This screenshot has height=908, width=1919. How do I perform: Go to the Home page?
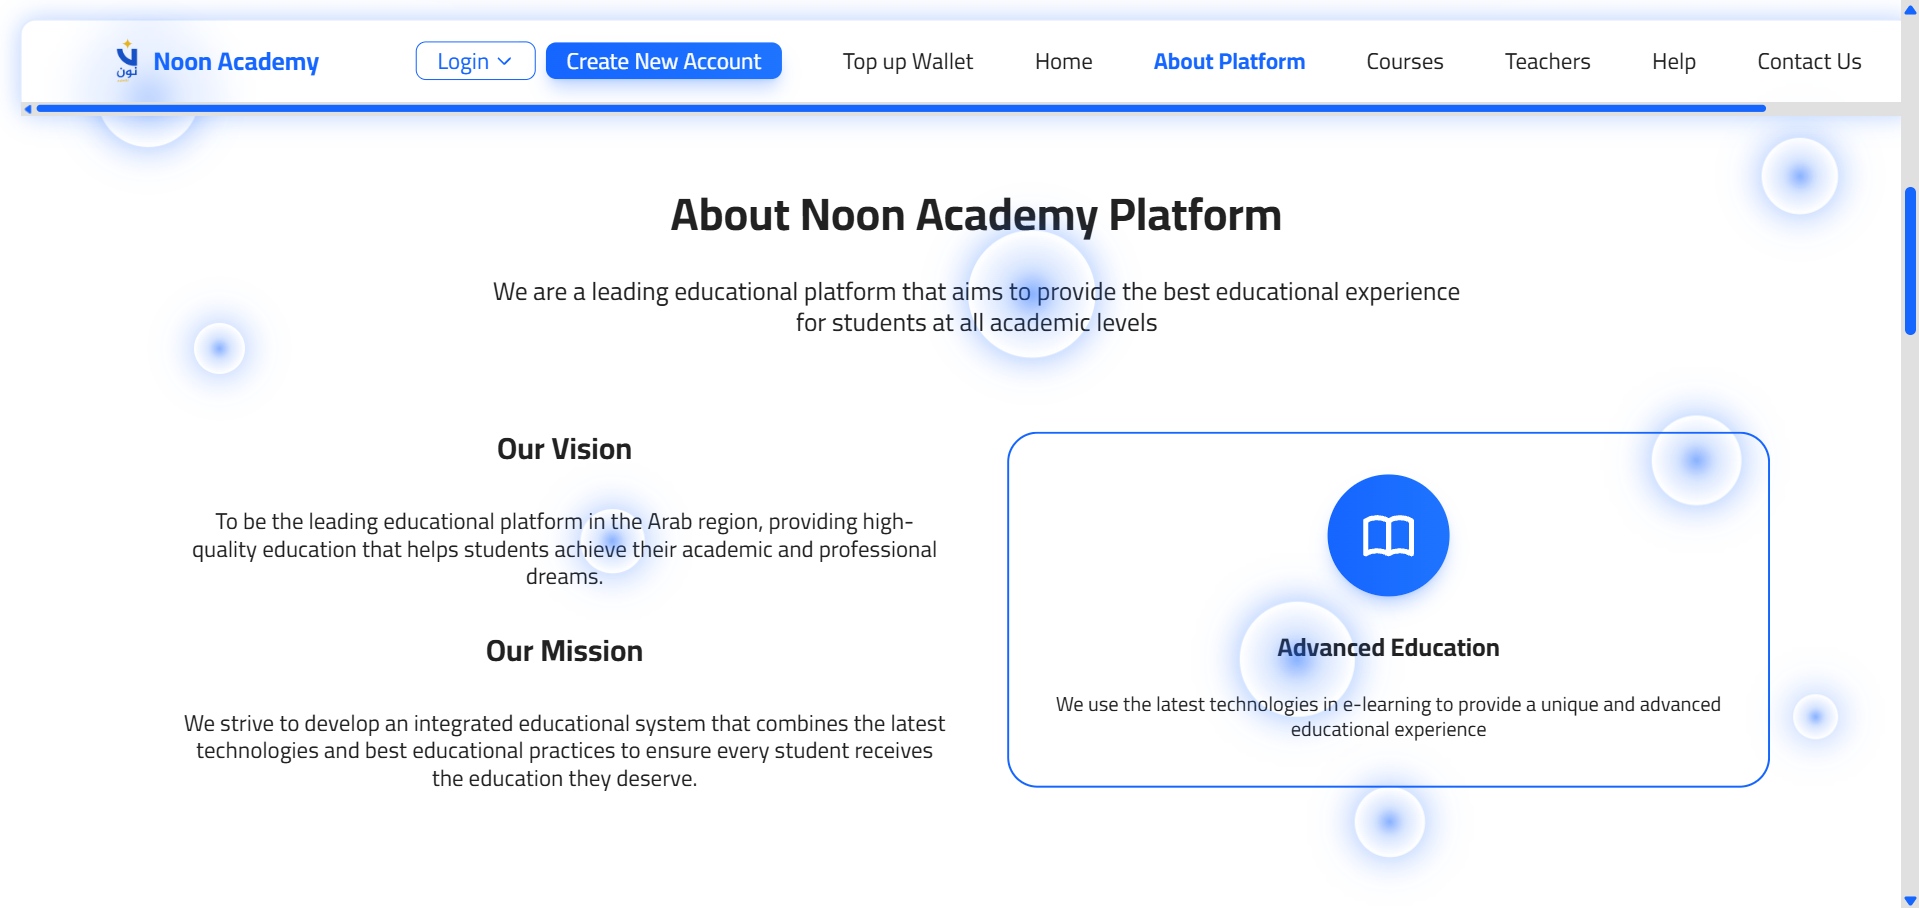1063,61
